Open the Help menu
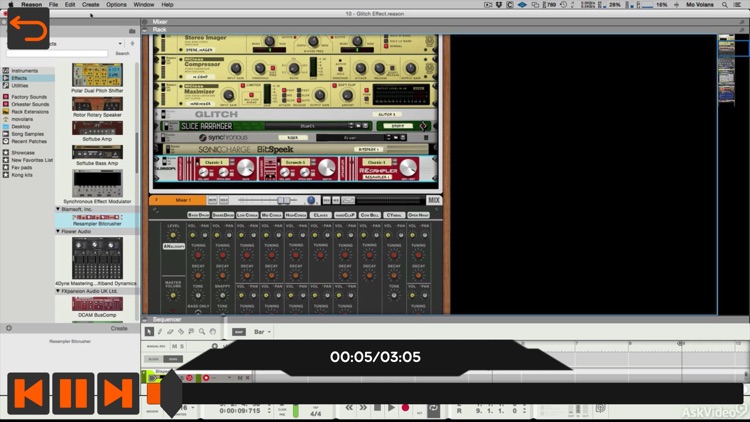The width and height of the screenshot is (750, 422). coord(167,4)
